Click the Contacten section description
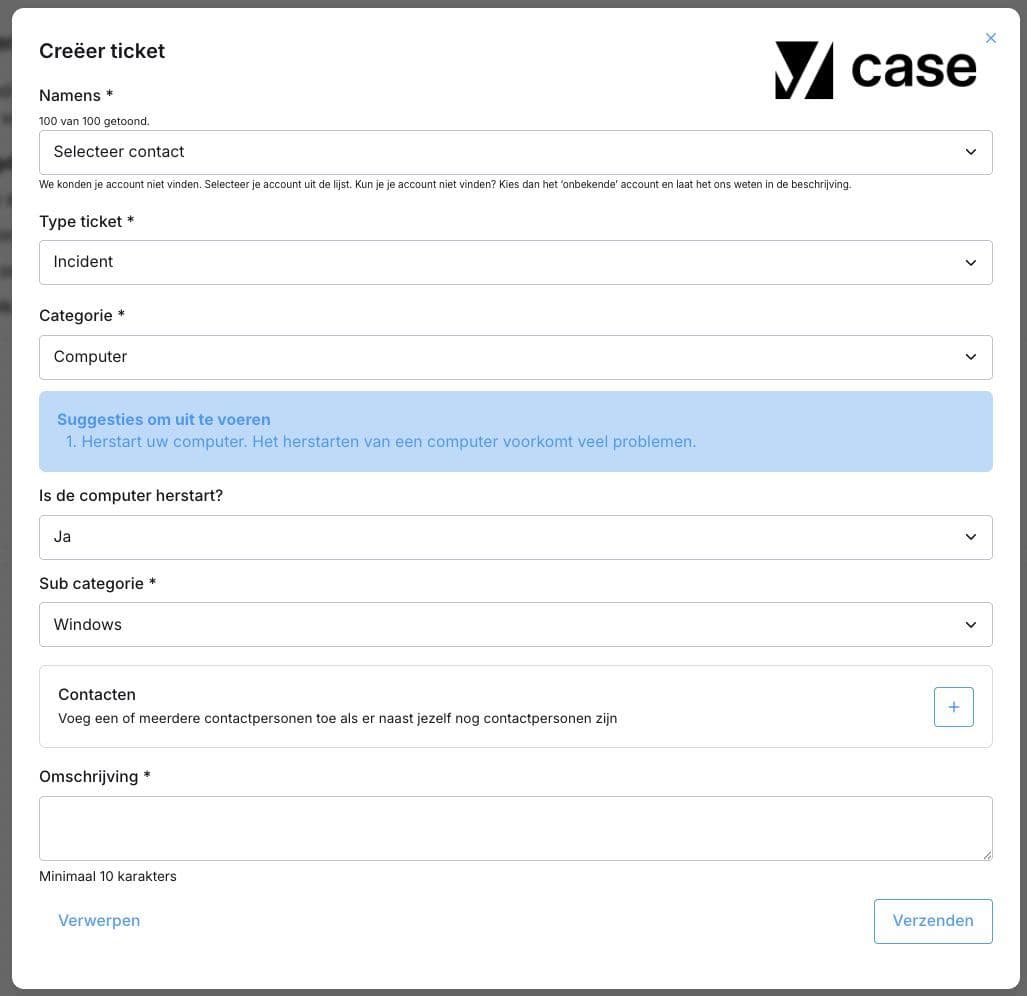The width and height of the screenshot is (1027, 996). (x=338, y=718)
